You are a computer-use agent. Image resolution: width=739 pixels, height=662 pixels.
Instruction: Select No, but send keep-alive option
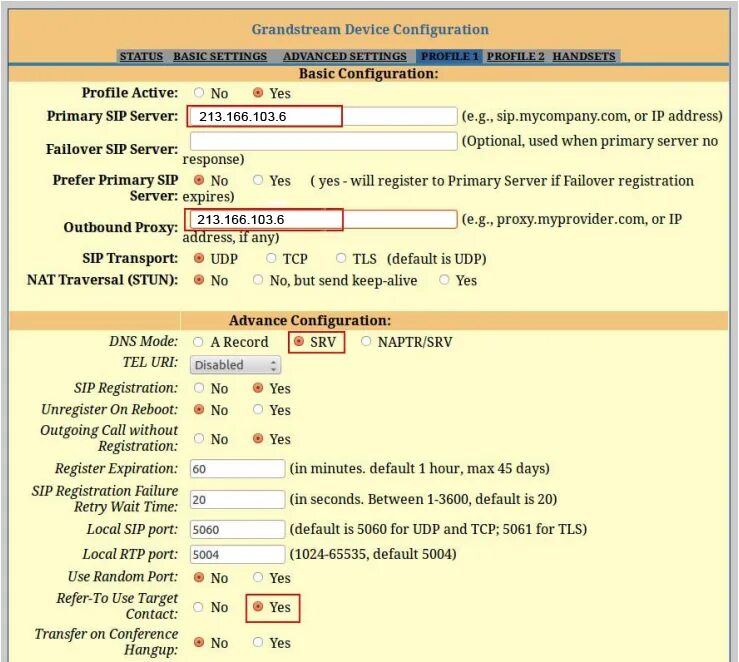click(x=258, y=280)
